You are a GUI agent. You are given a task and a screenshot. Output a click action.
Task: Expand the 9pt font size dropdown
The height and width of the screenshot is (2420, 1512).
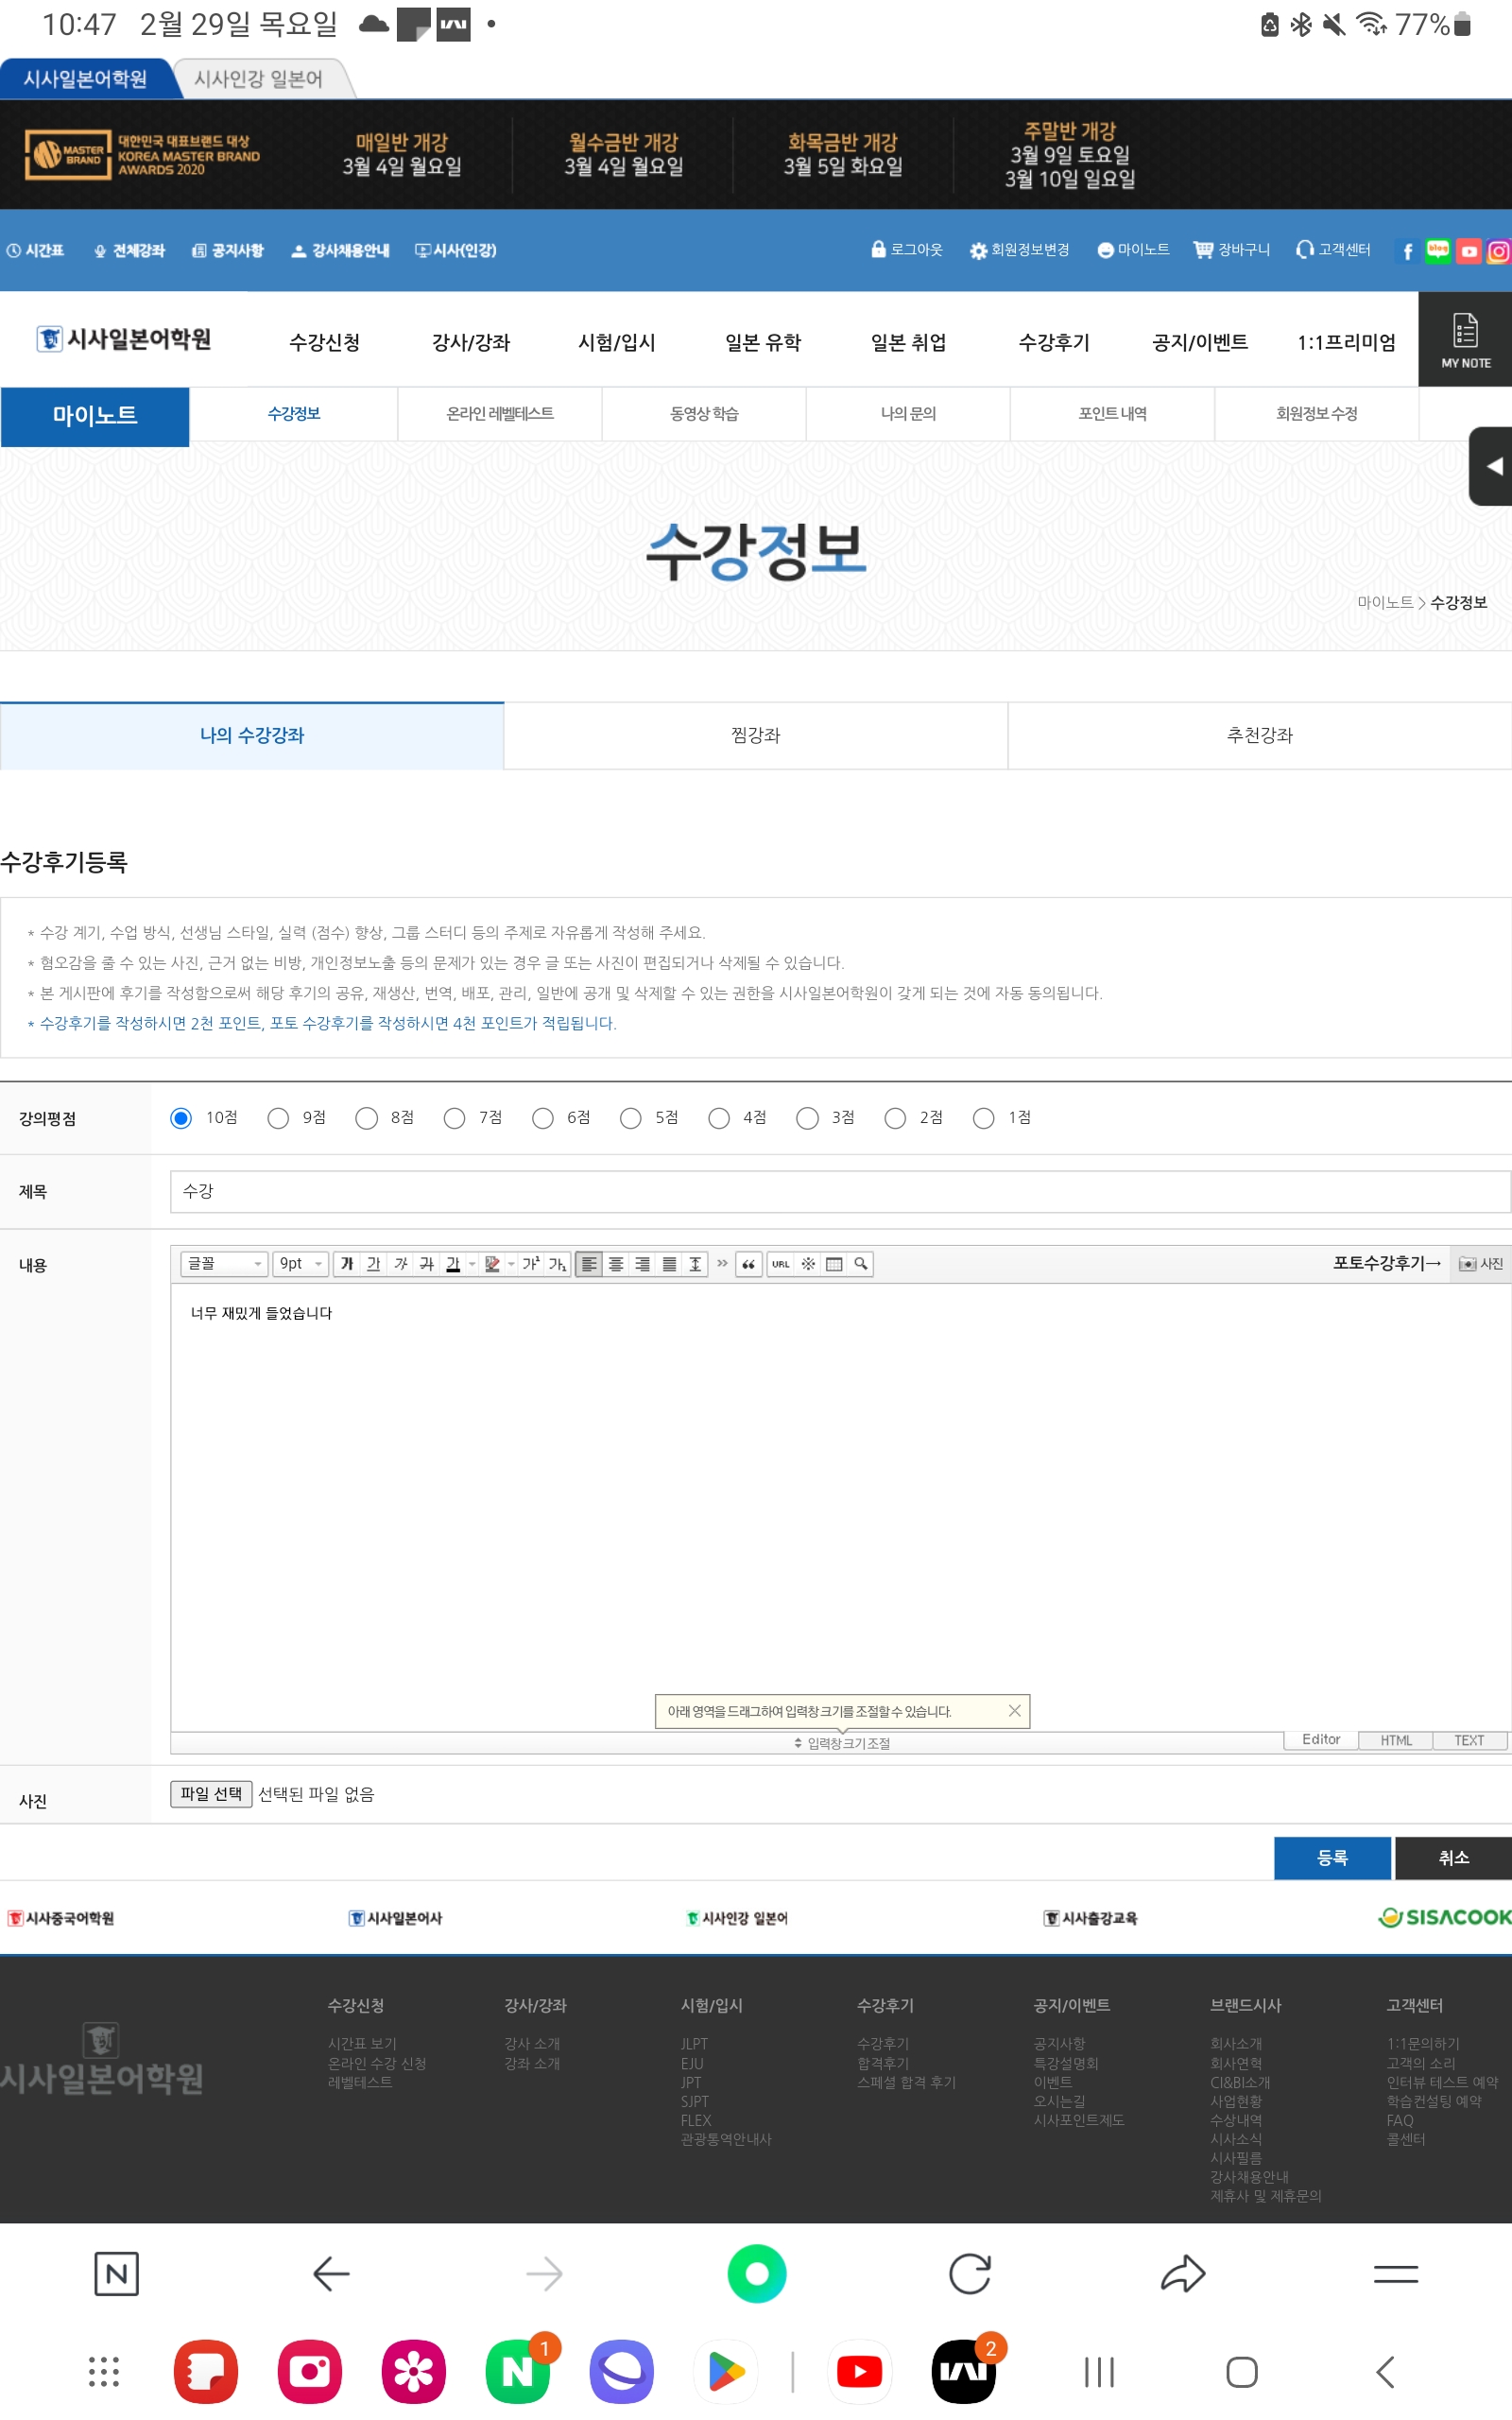301,1264
